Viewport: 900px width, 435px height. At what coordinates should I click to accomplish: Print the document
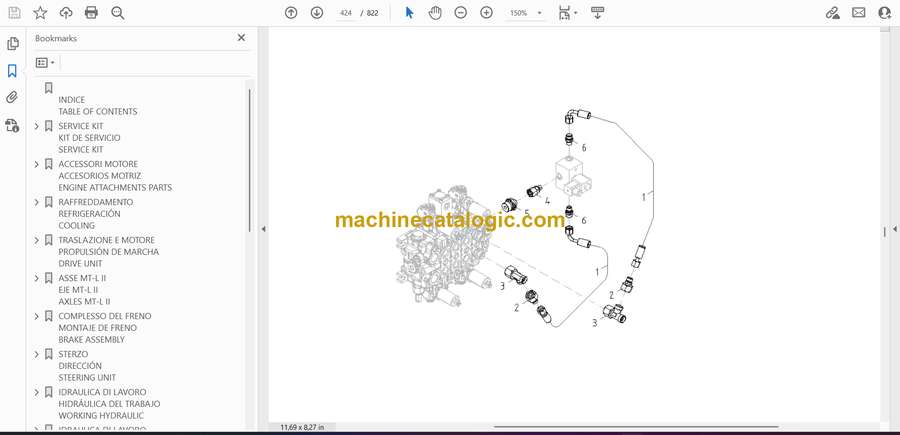[x=91, y=13]
